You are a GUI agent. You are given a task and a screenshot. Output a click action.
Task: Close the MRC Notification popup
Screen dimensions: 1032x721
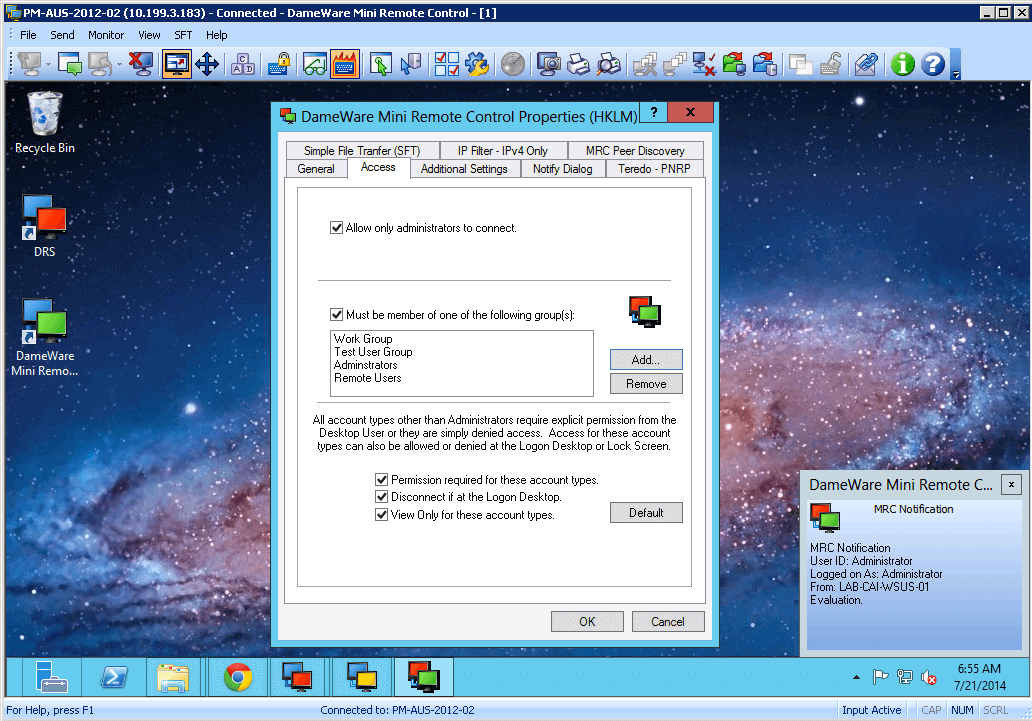1011,484
